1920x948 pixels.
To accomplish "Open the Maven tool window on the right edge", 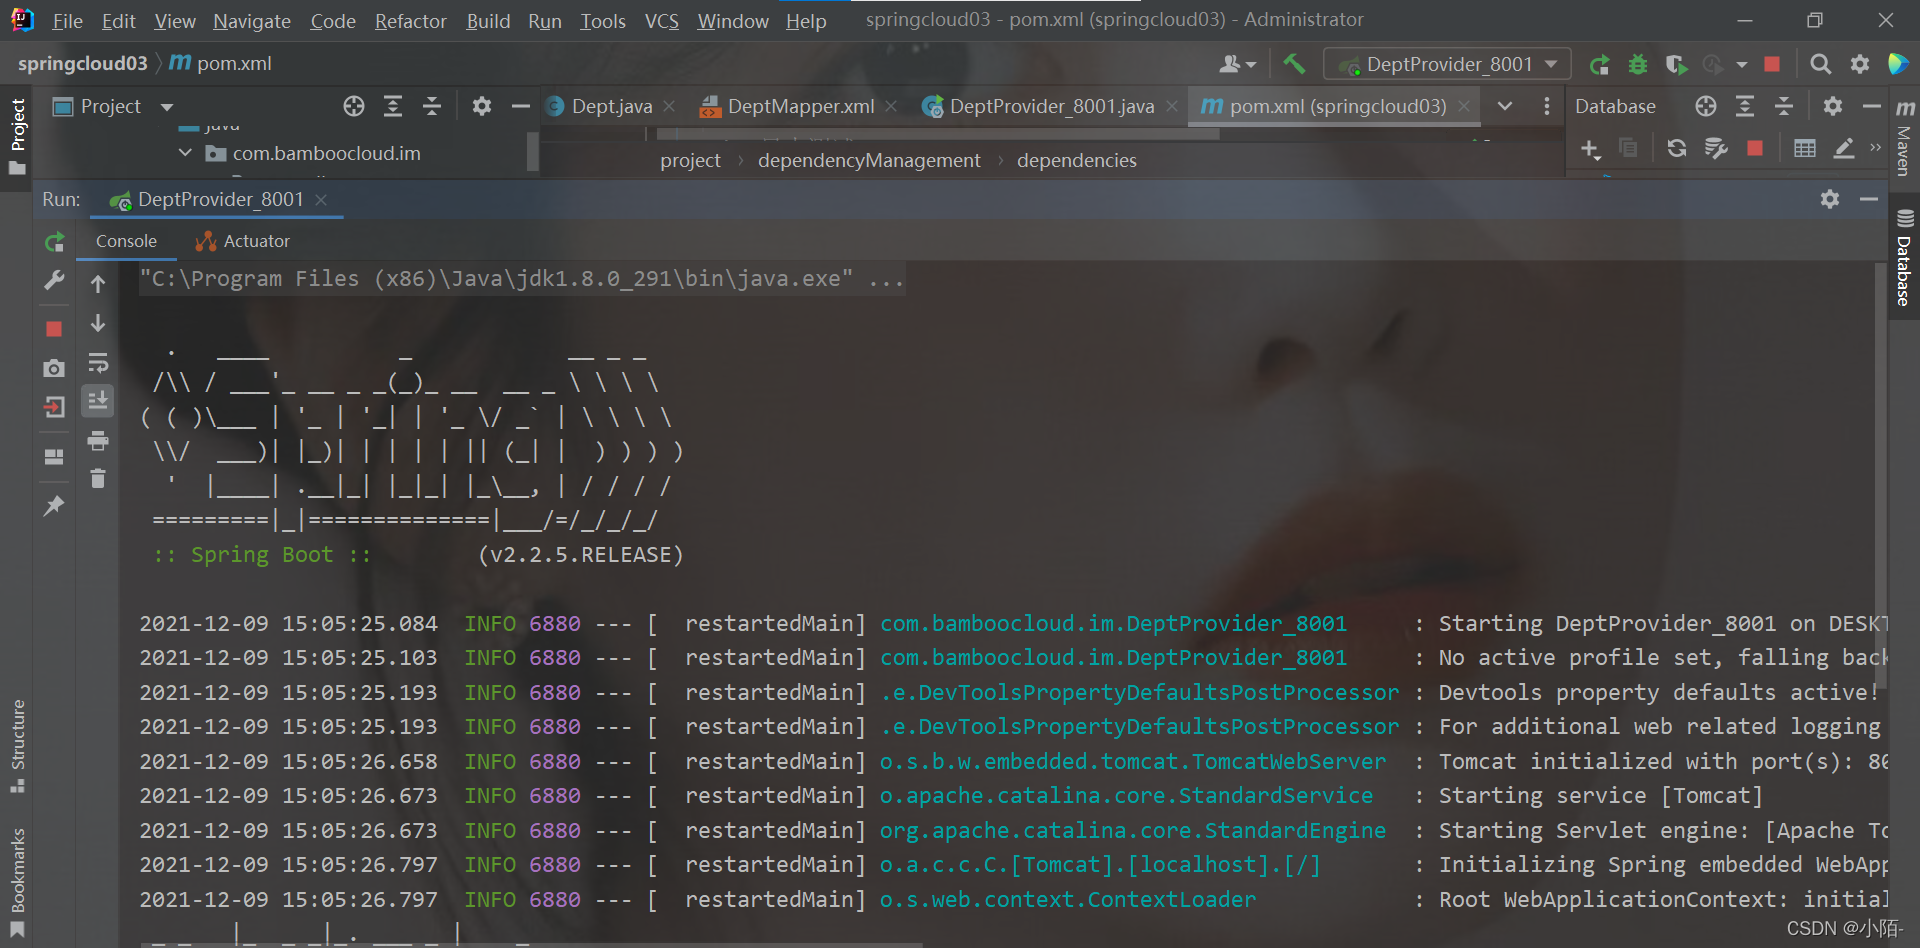I will (x=1905, y=145).
